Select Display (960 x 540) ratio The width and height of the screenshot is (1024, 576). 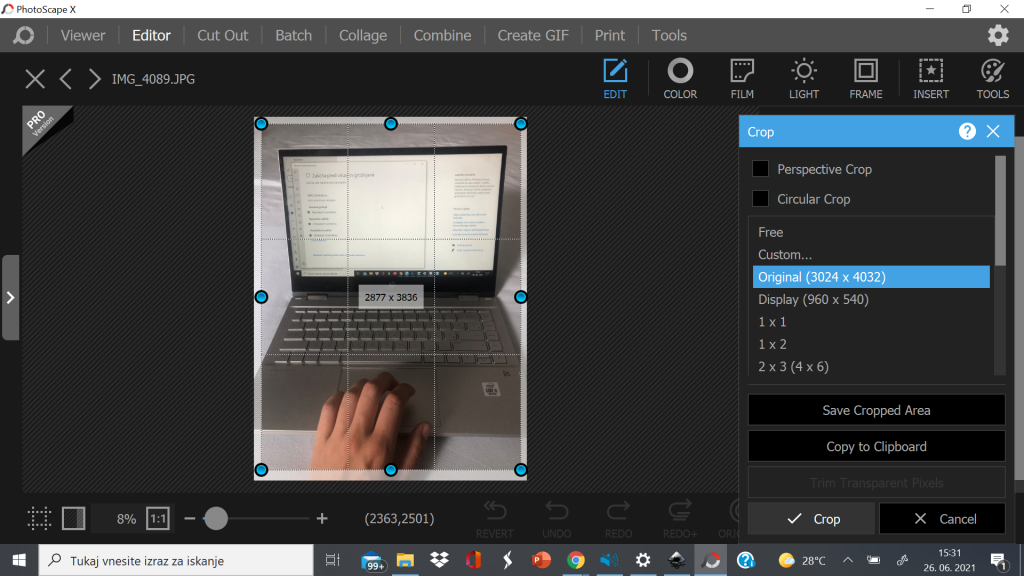pos(871,299)
